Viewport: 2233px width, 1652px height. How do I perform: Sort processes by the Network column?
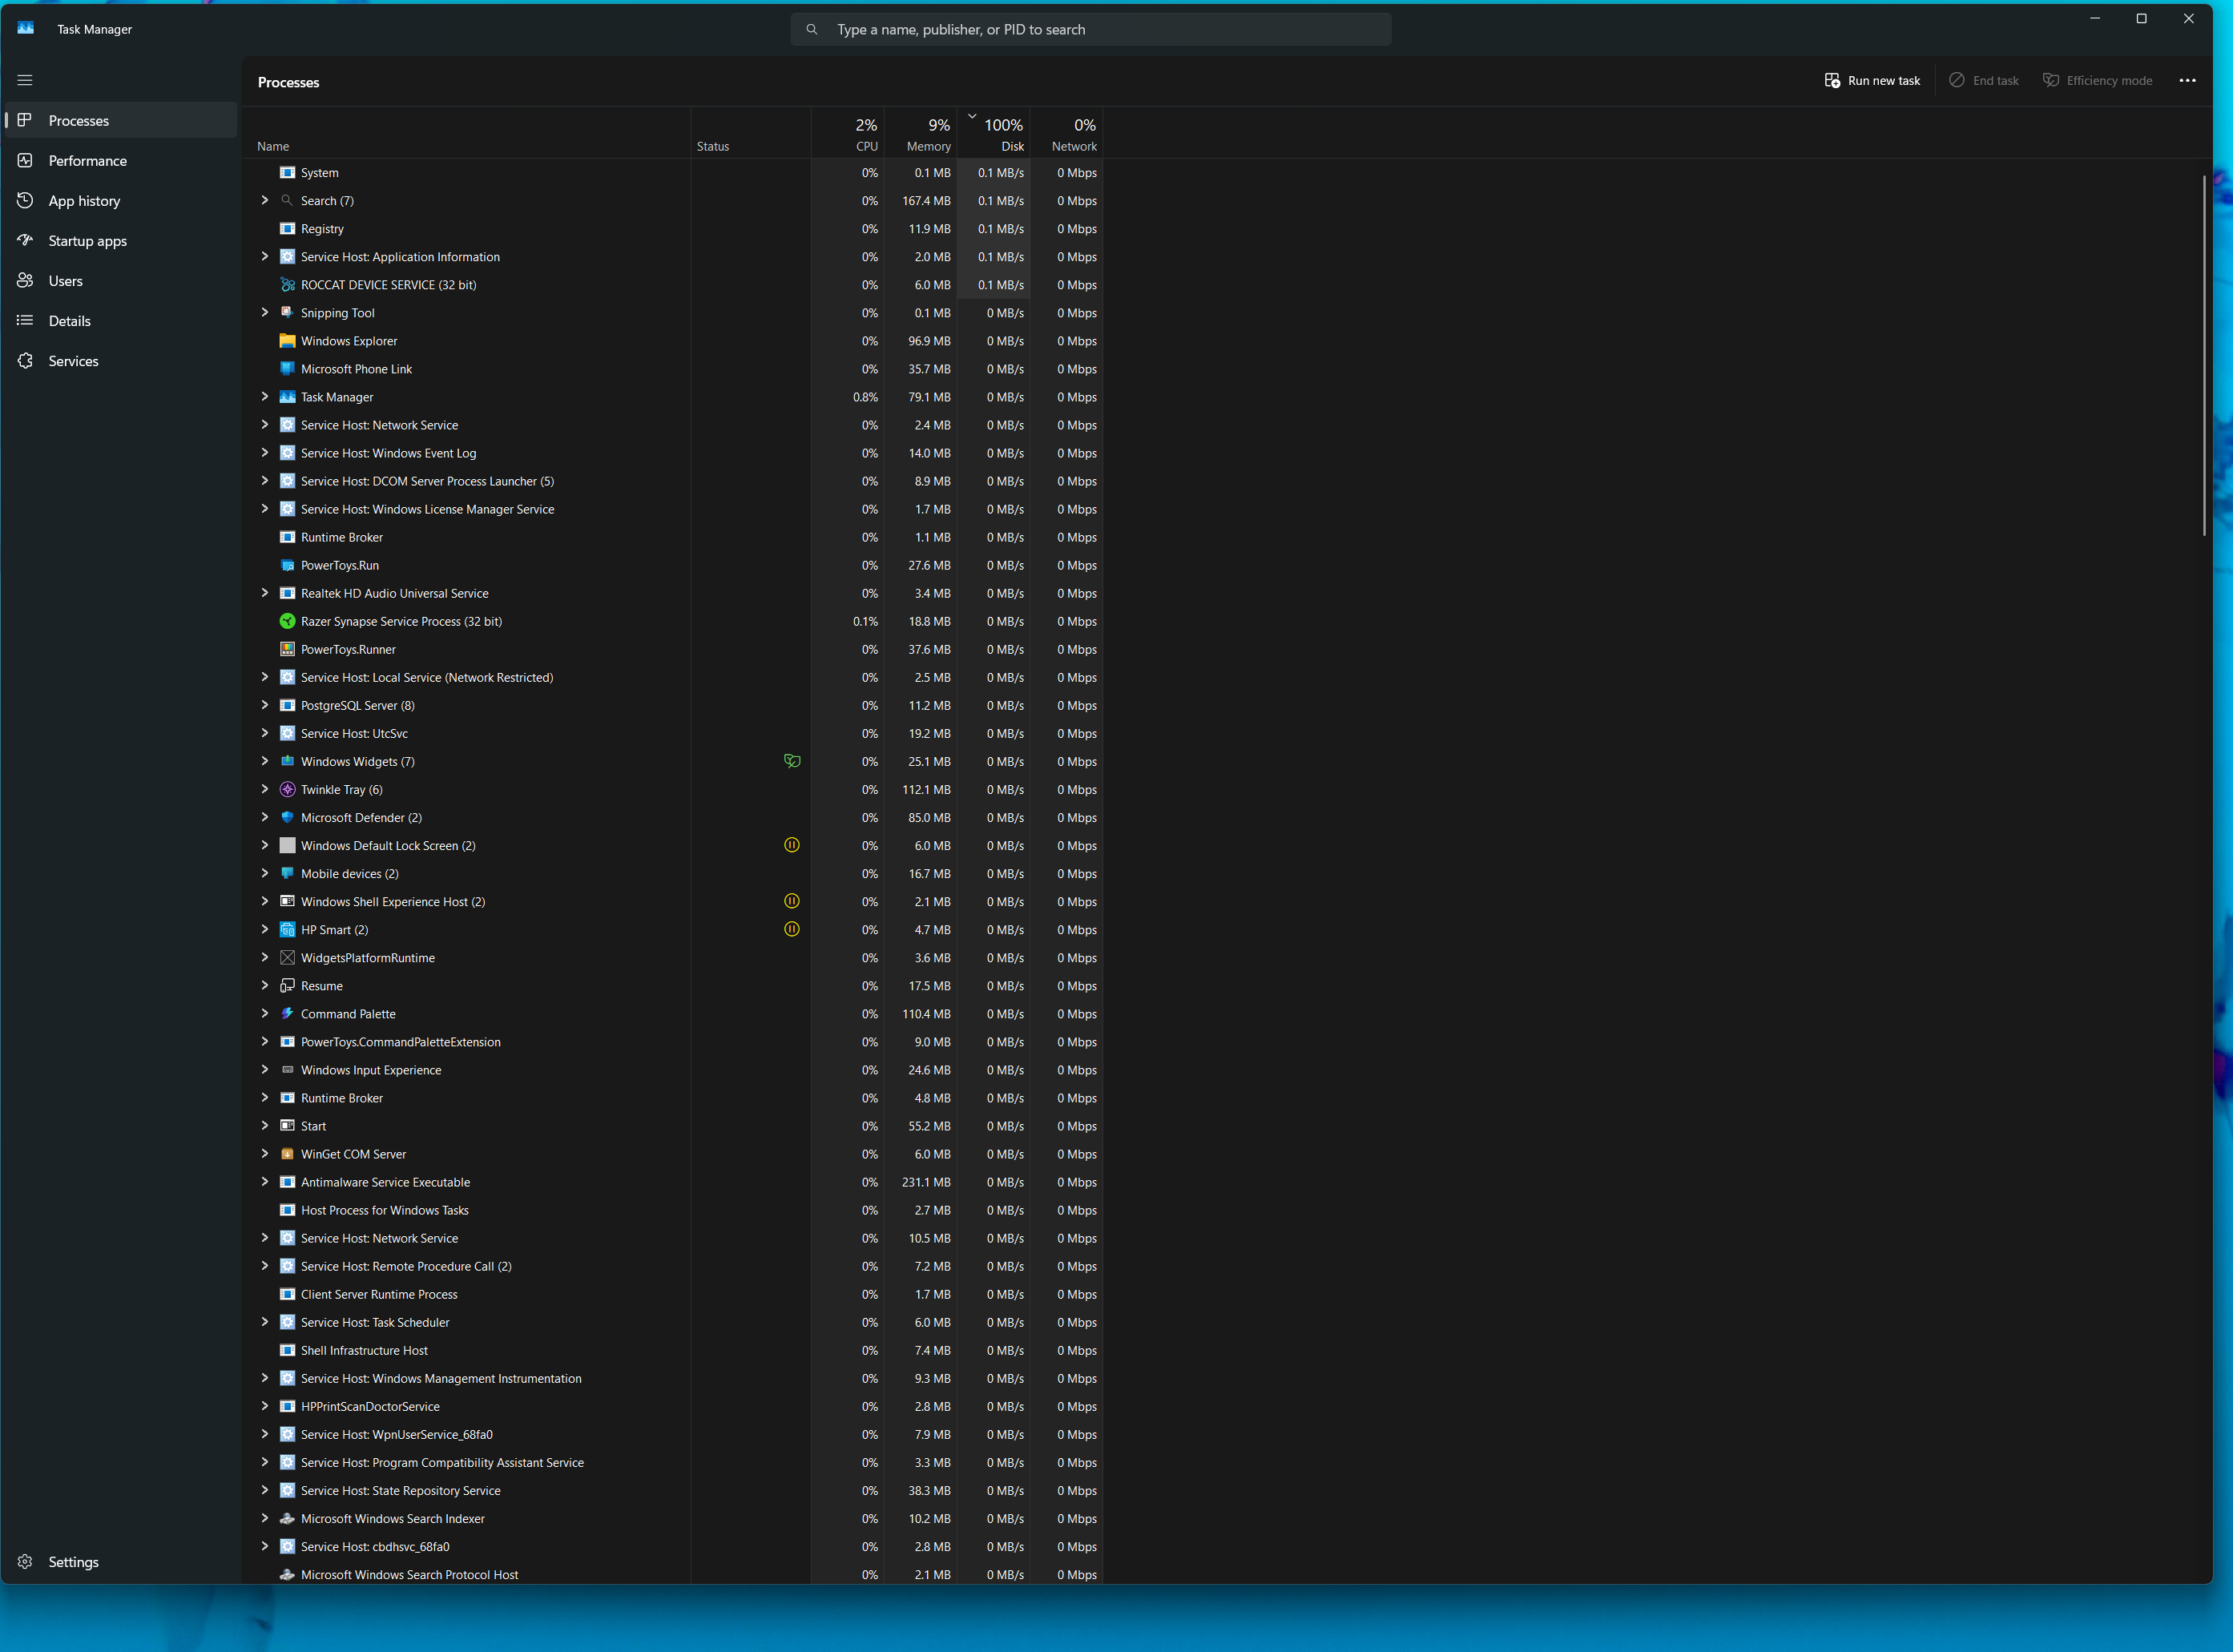pos(1067,133)
